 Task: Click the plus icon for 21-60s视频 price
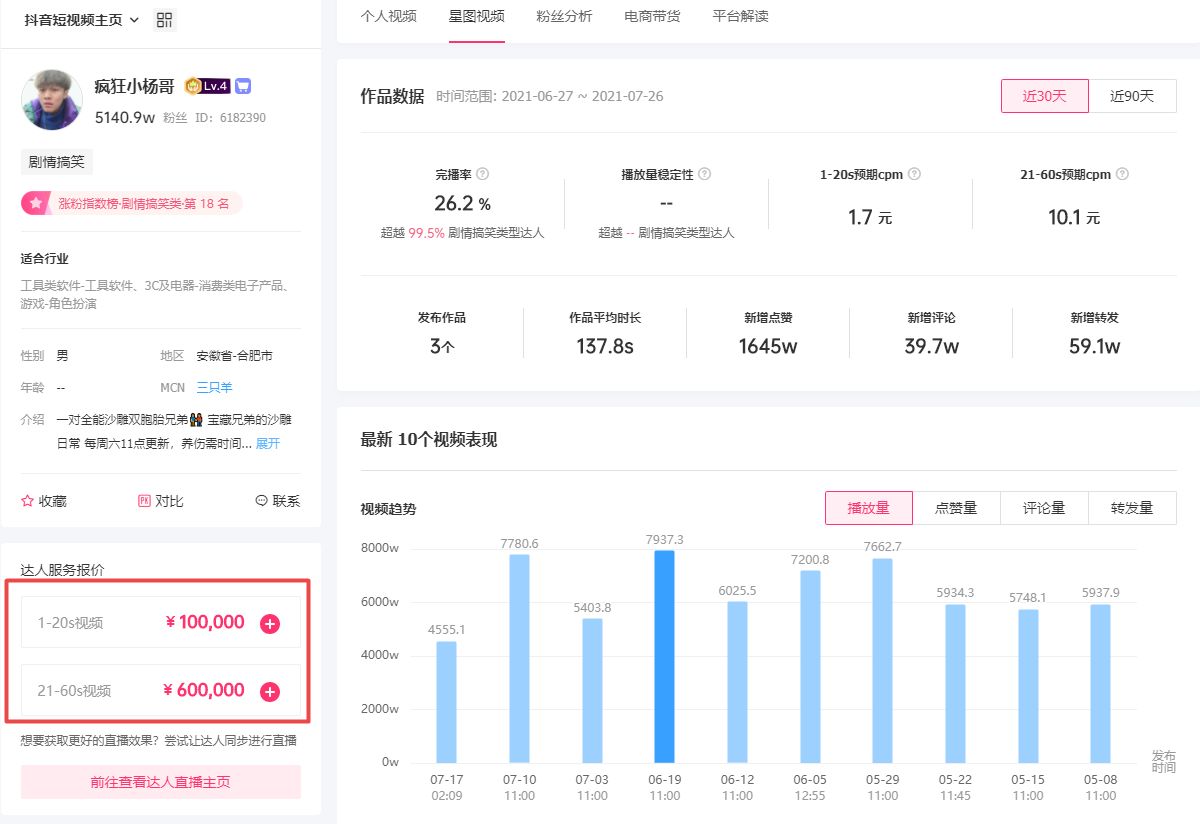click(270, 692)
